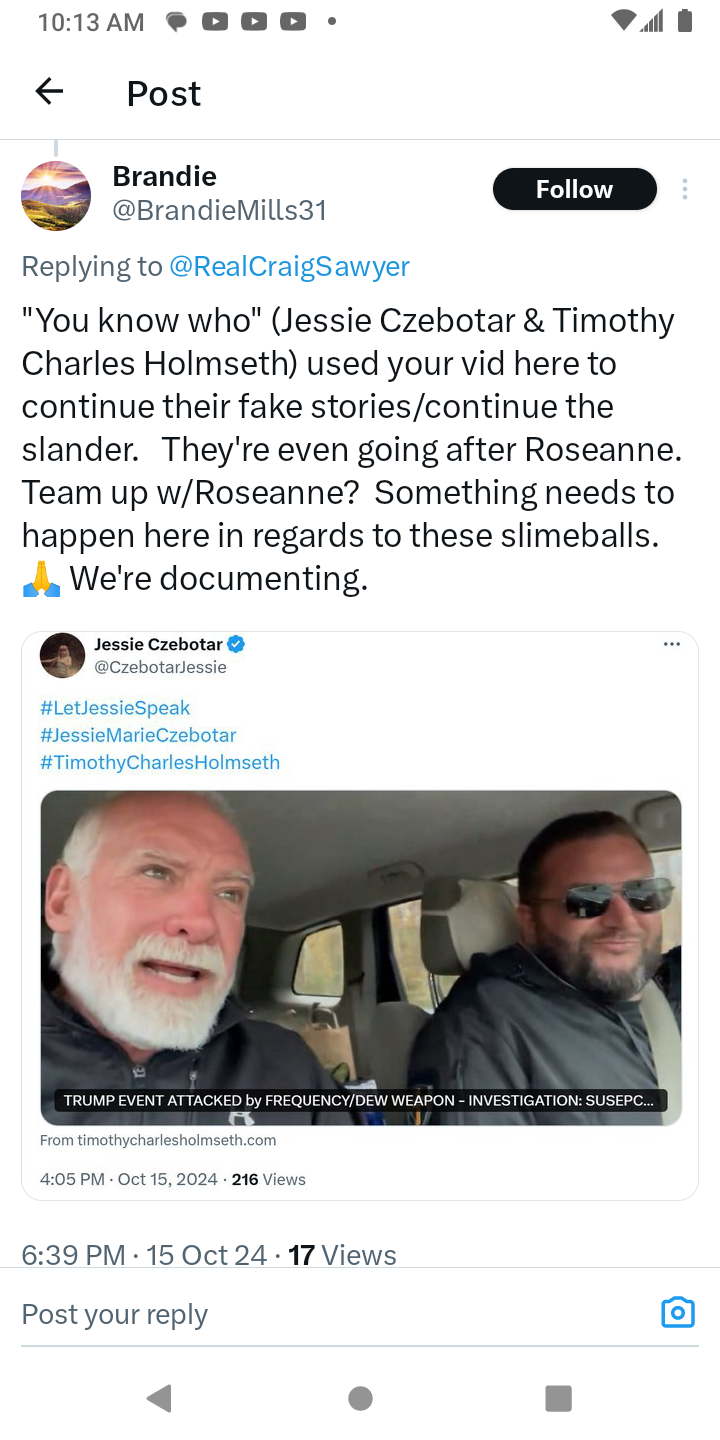The height and width of the screenshot is (1440, 720).
Task: Tap the back arrow icon
Action: pyautogui.click(x=49, y=92)
